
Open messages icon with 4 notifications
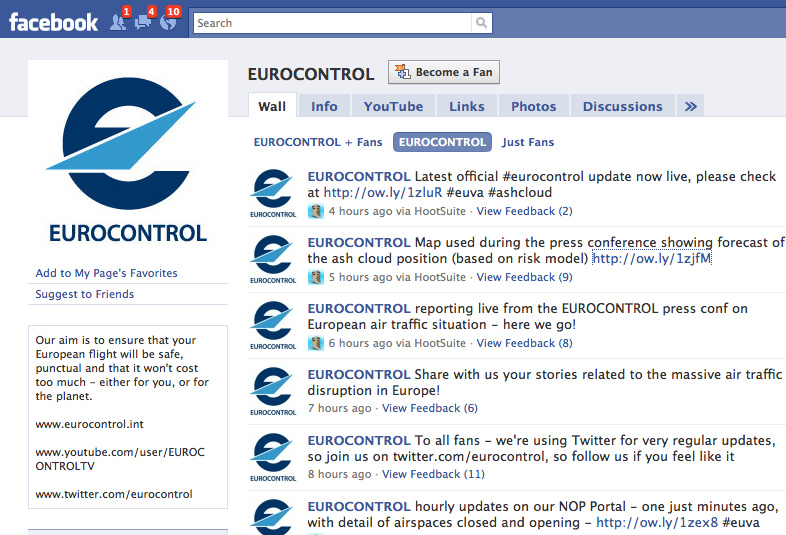[143, 22]
